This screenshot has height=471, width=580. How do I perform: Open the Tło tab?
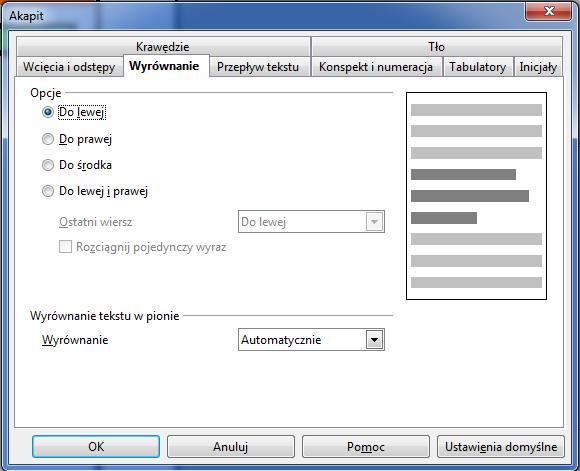point(436,47)
